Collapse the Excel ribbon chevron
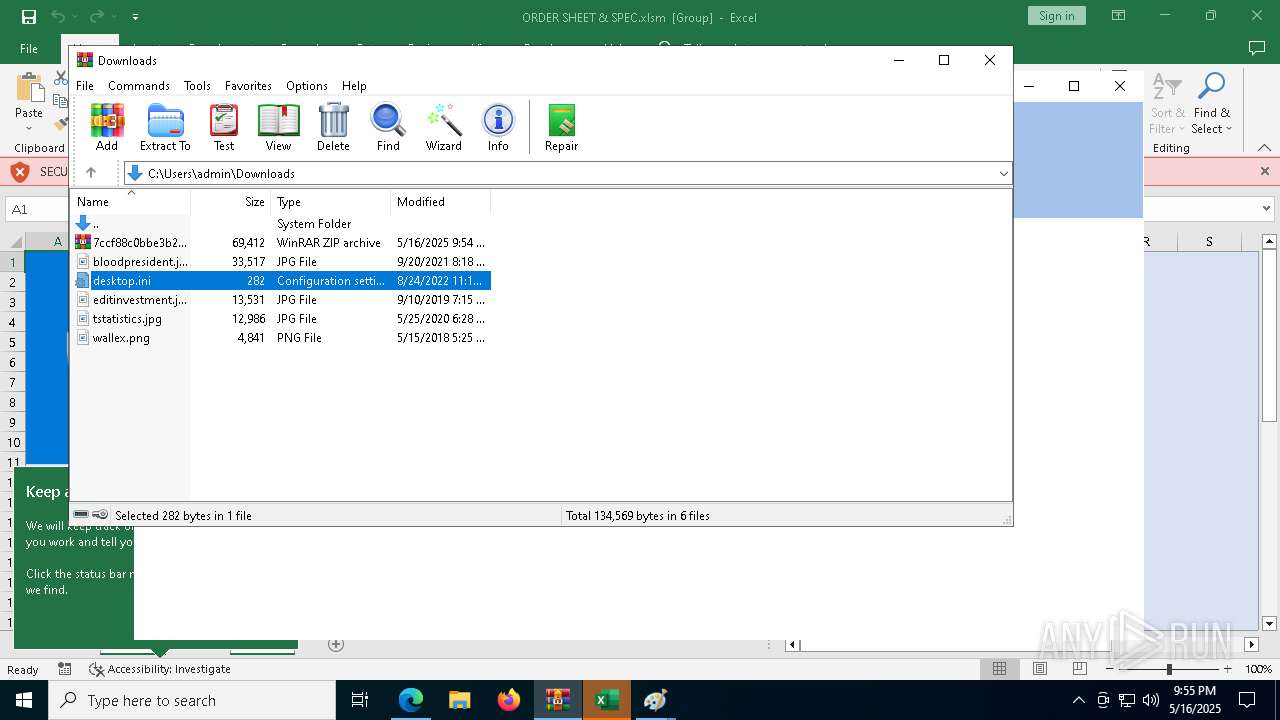1280x720 pixels. [1264, 148]
